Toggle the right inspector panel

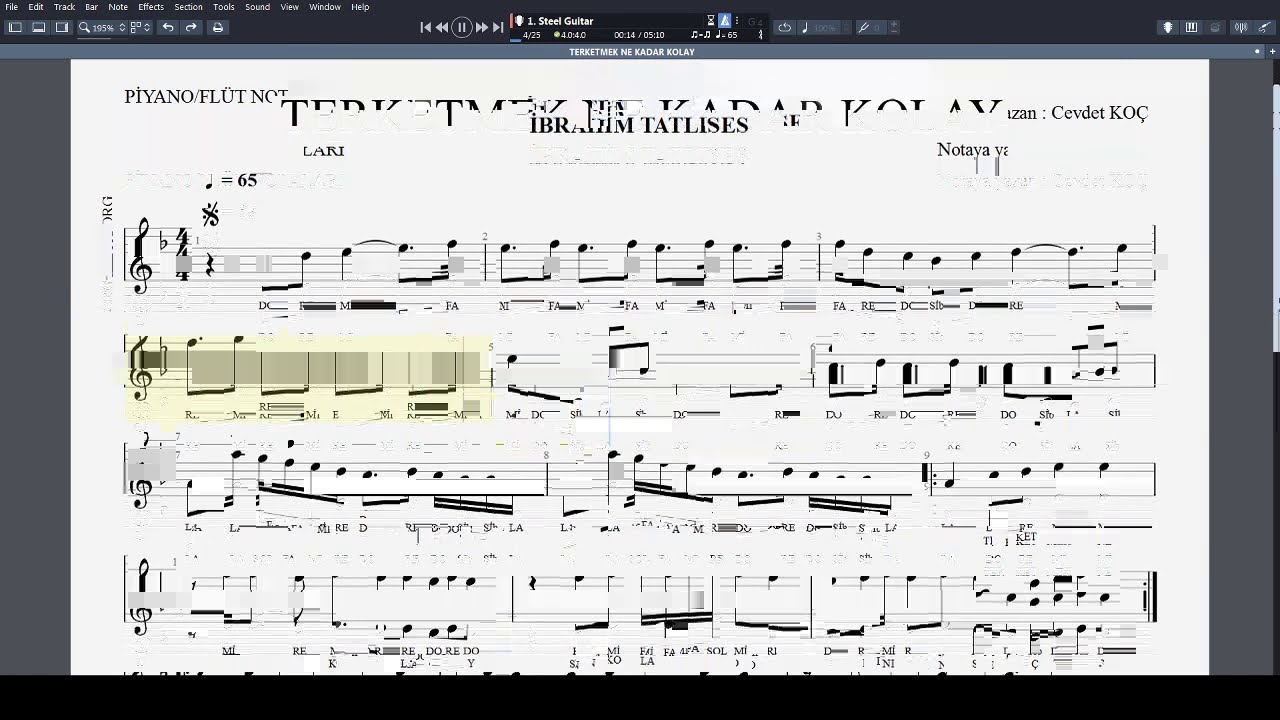(62, 27)
